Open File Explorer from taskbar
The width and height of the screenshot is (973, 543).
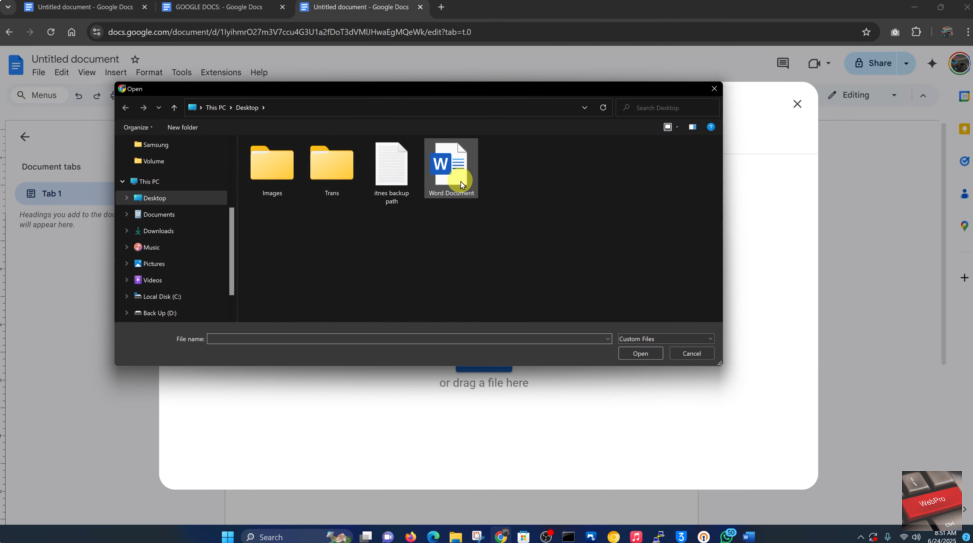[x=456, y=537]
